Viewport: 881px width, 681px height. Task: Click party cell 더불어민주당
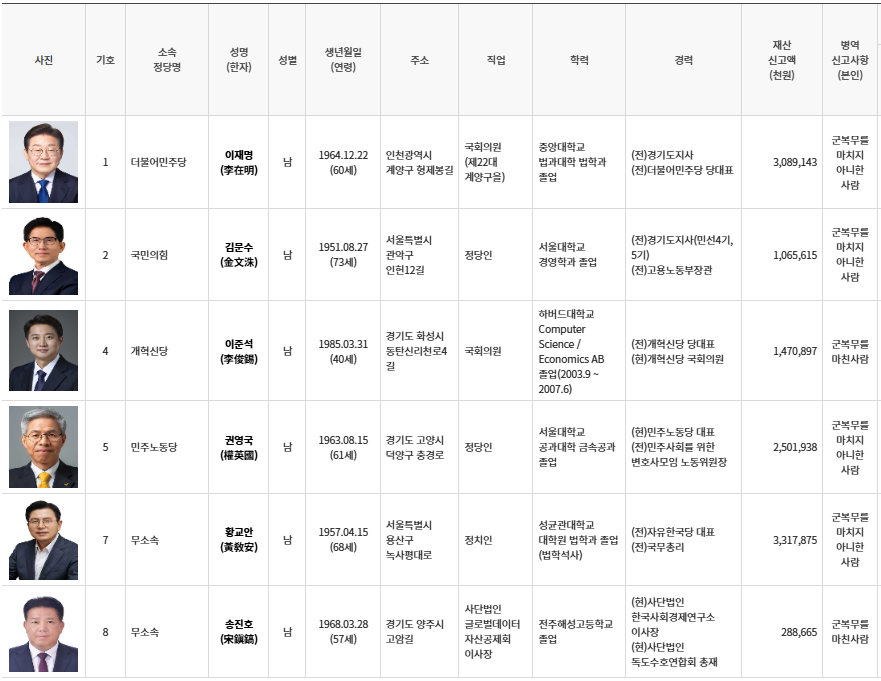point(158,162)
